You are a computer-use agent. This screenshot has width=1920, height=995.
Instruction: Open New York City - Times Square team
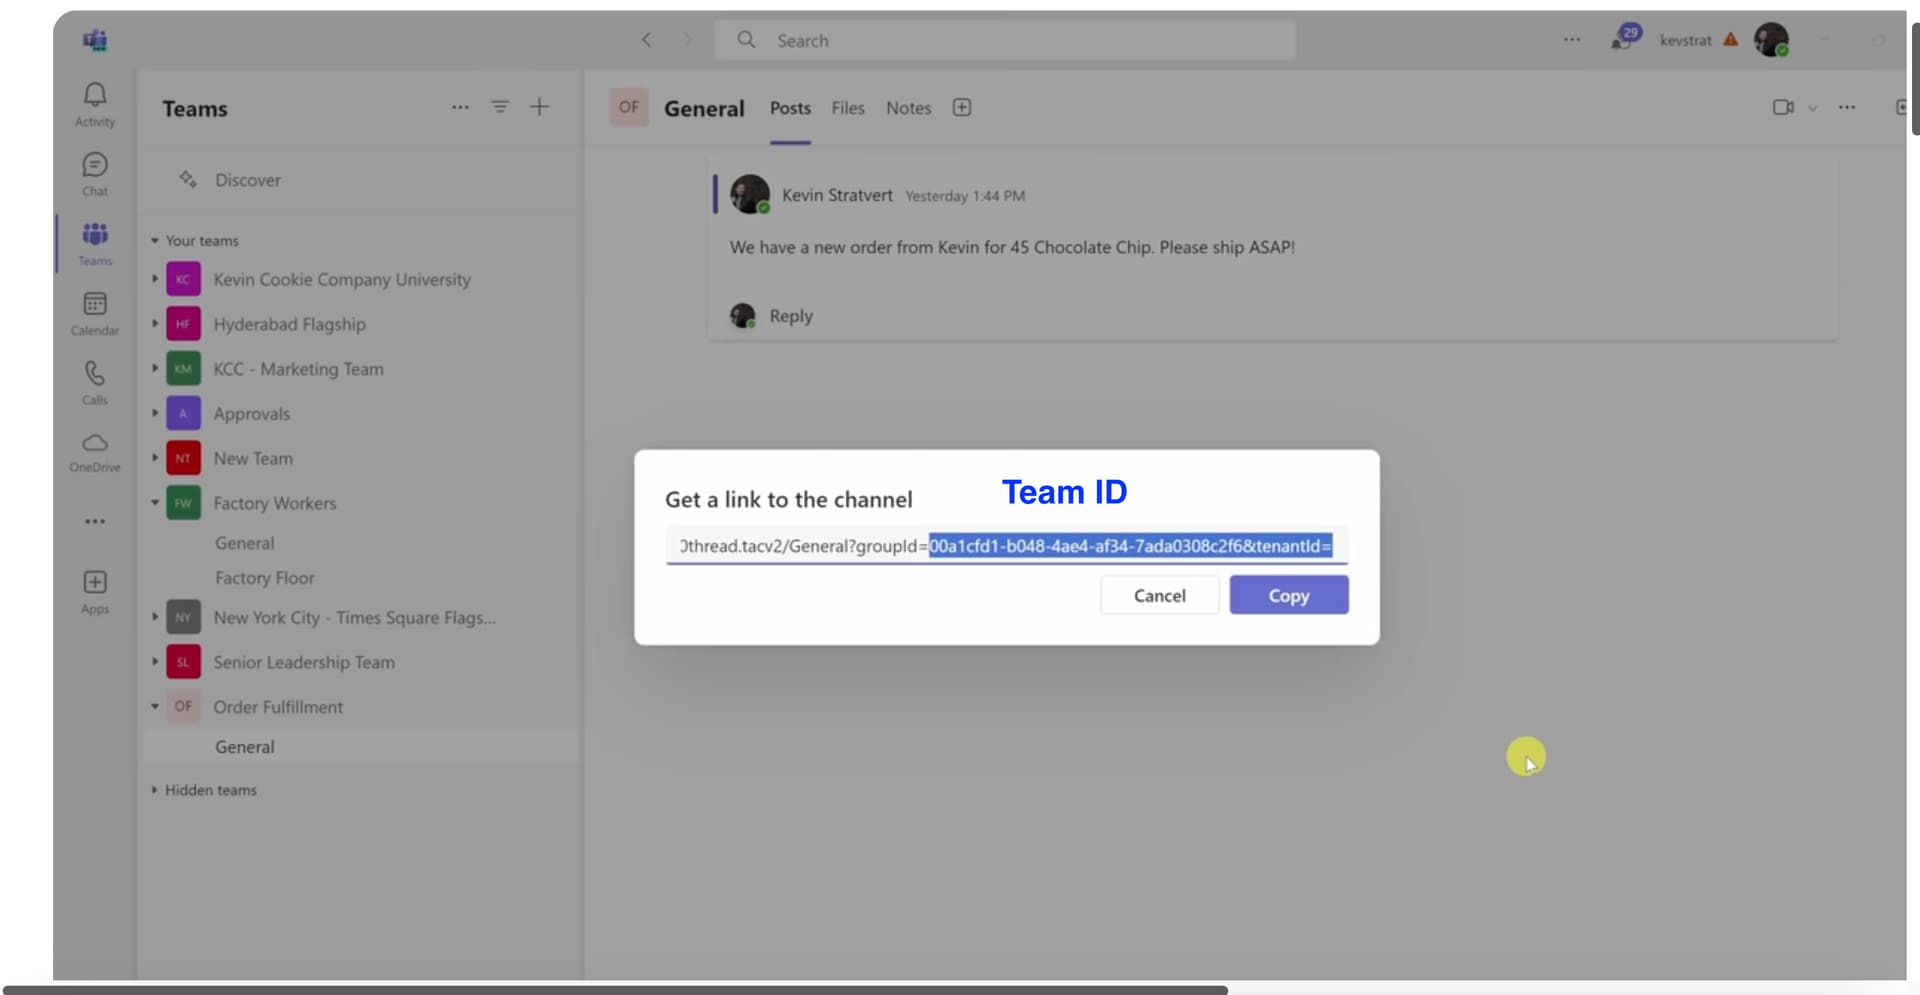point(354,618)
